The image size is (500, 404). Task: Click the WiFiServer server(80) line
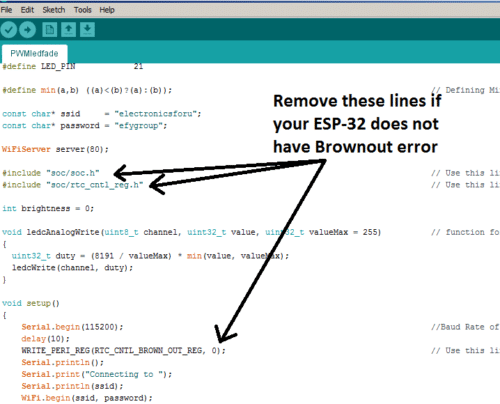pyautogui.click(x=55, y=149)
